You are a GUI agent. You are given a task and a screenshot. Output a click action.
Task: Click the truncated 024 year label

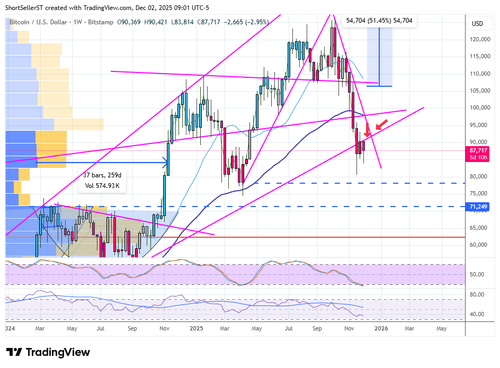coord(10,328)
